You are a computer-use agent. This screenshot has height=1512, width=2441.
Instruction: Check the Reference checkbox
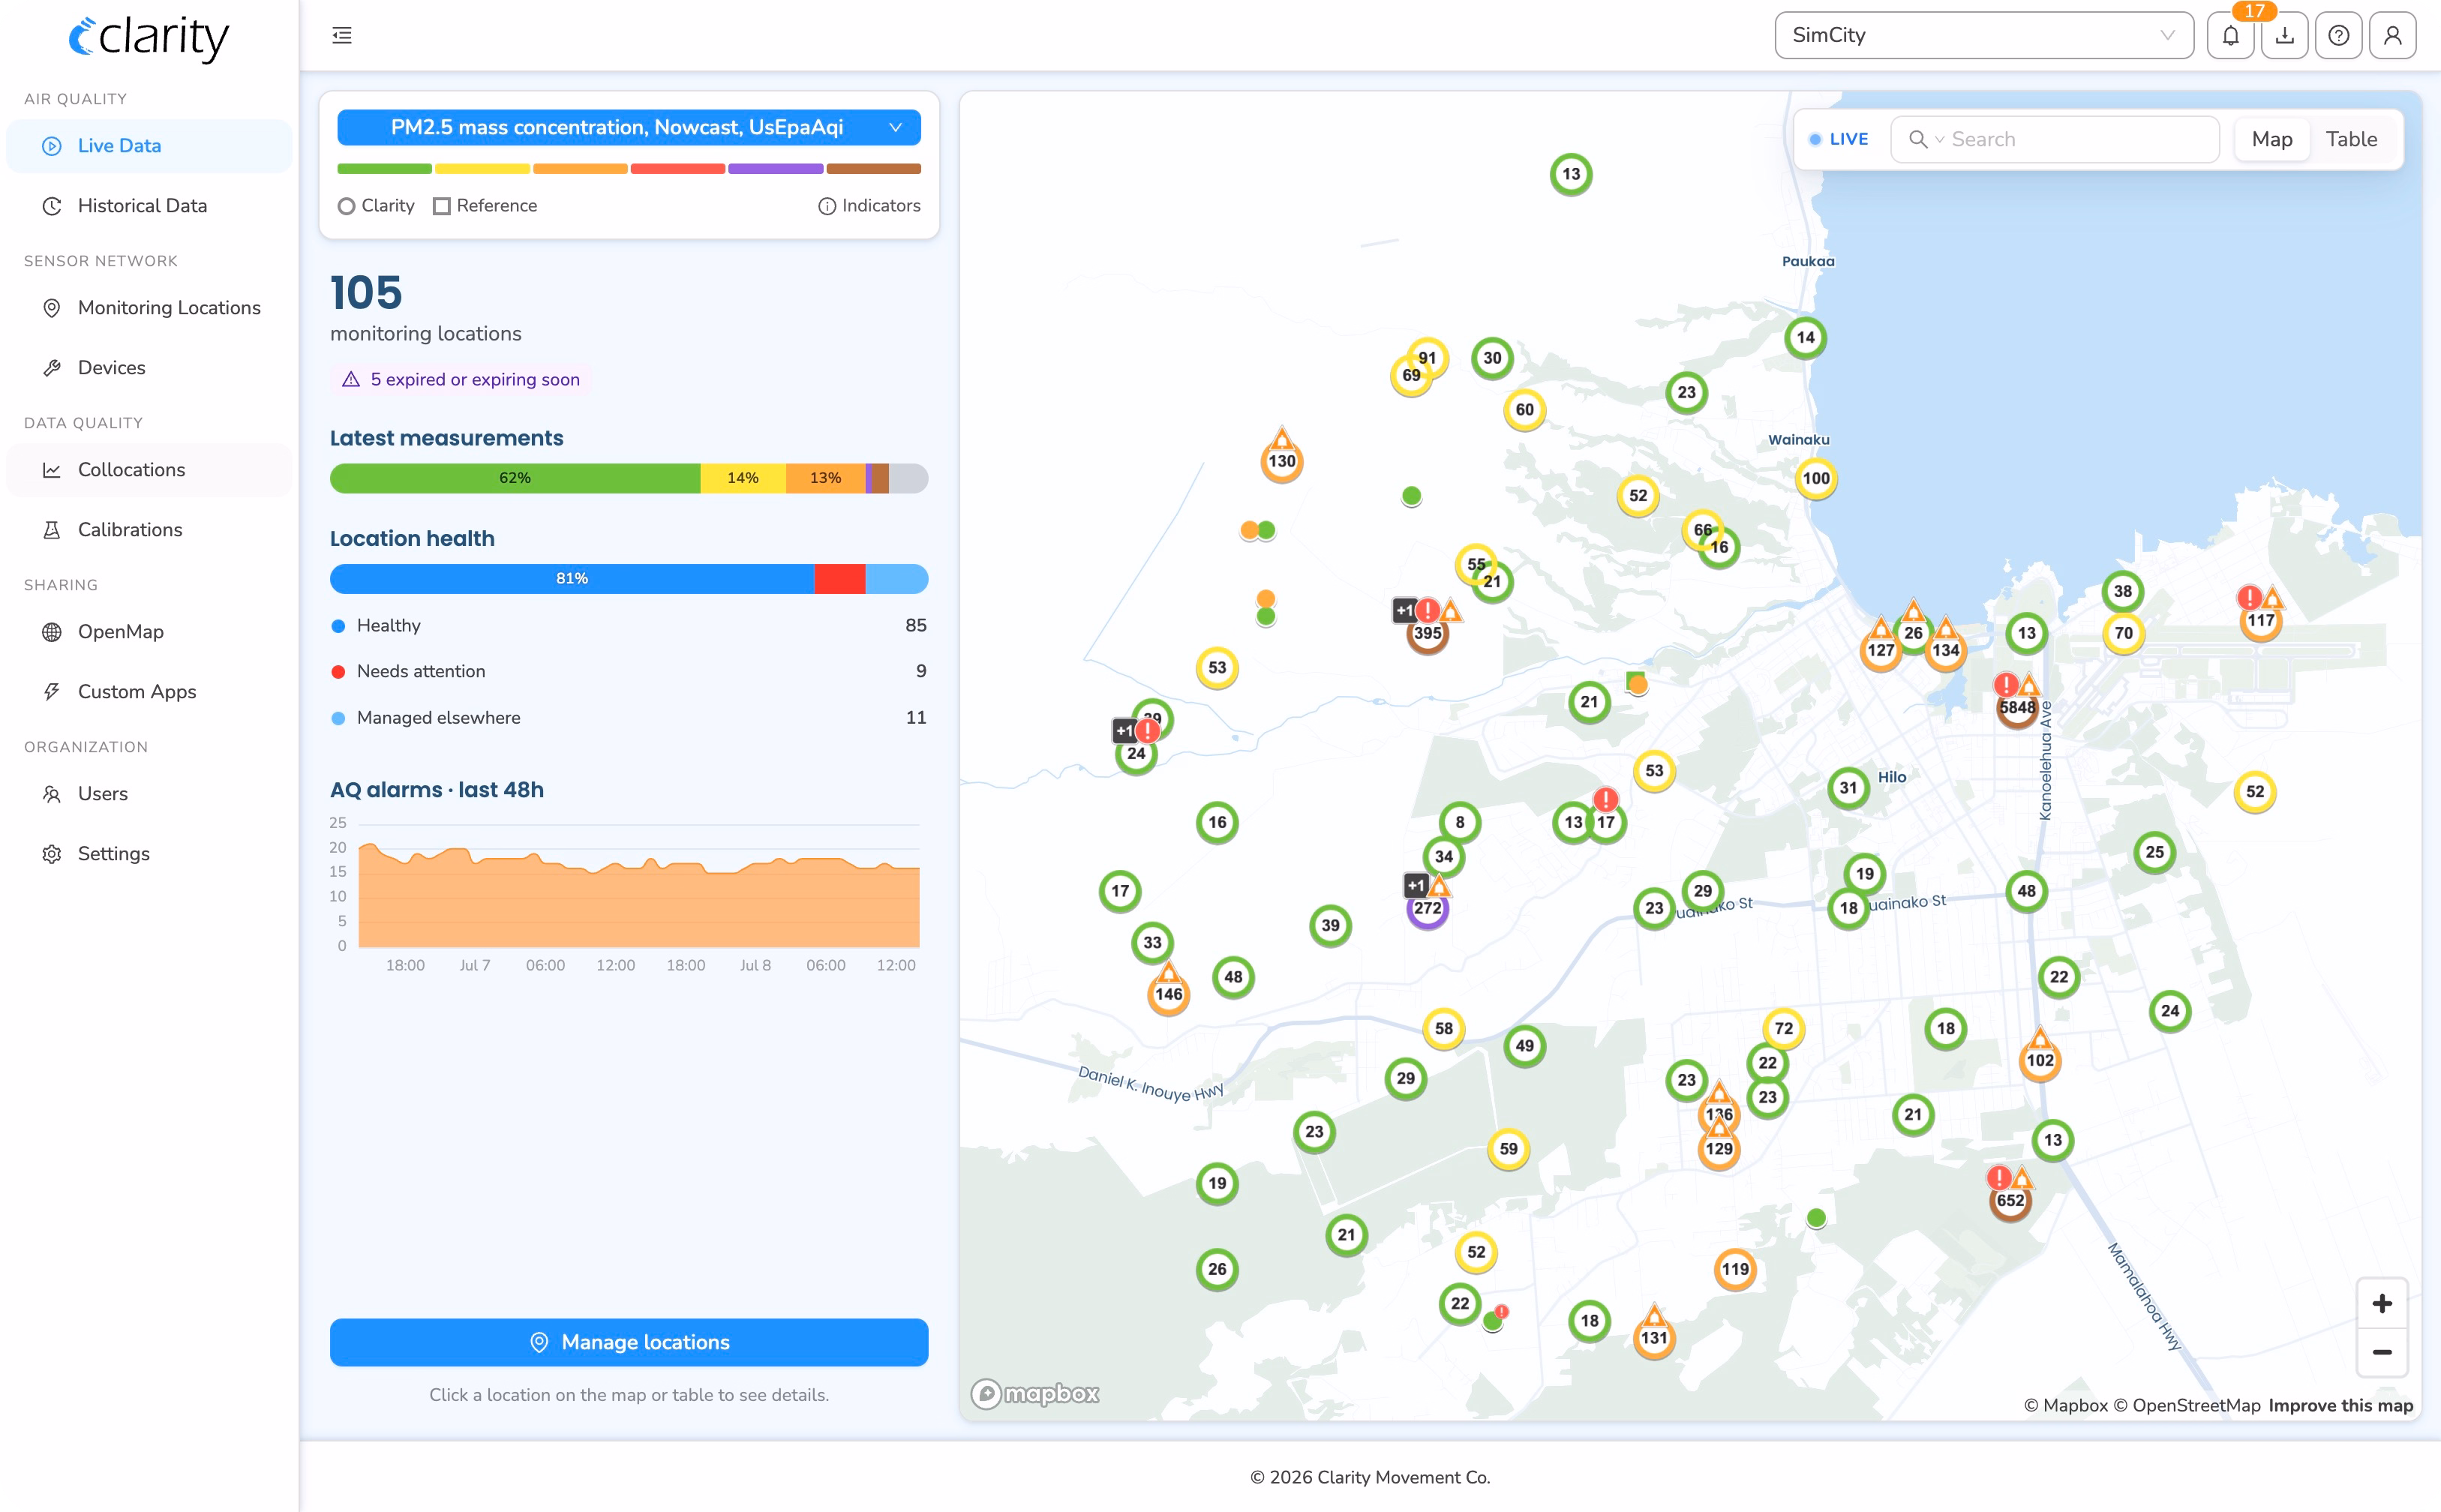pyautogui.click(x=442, y=206)
